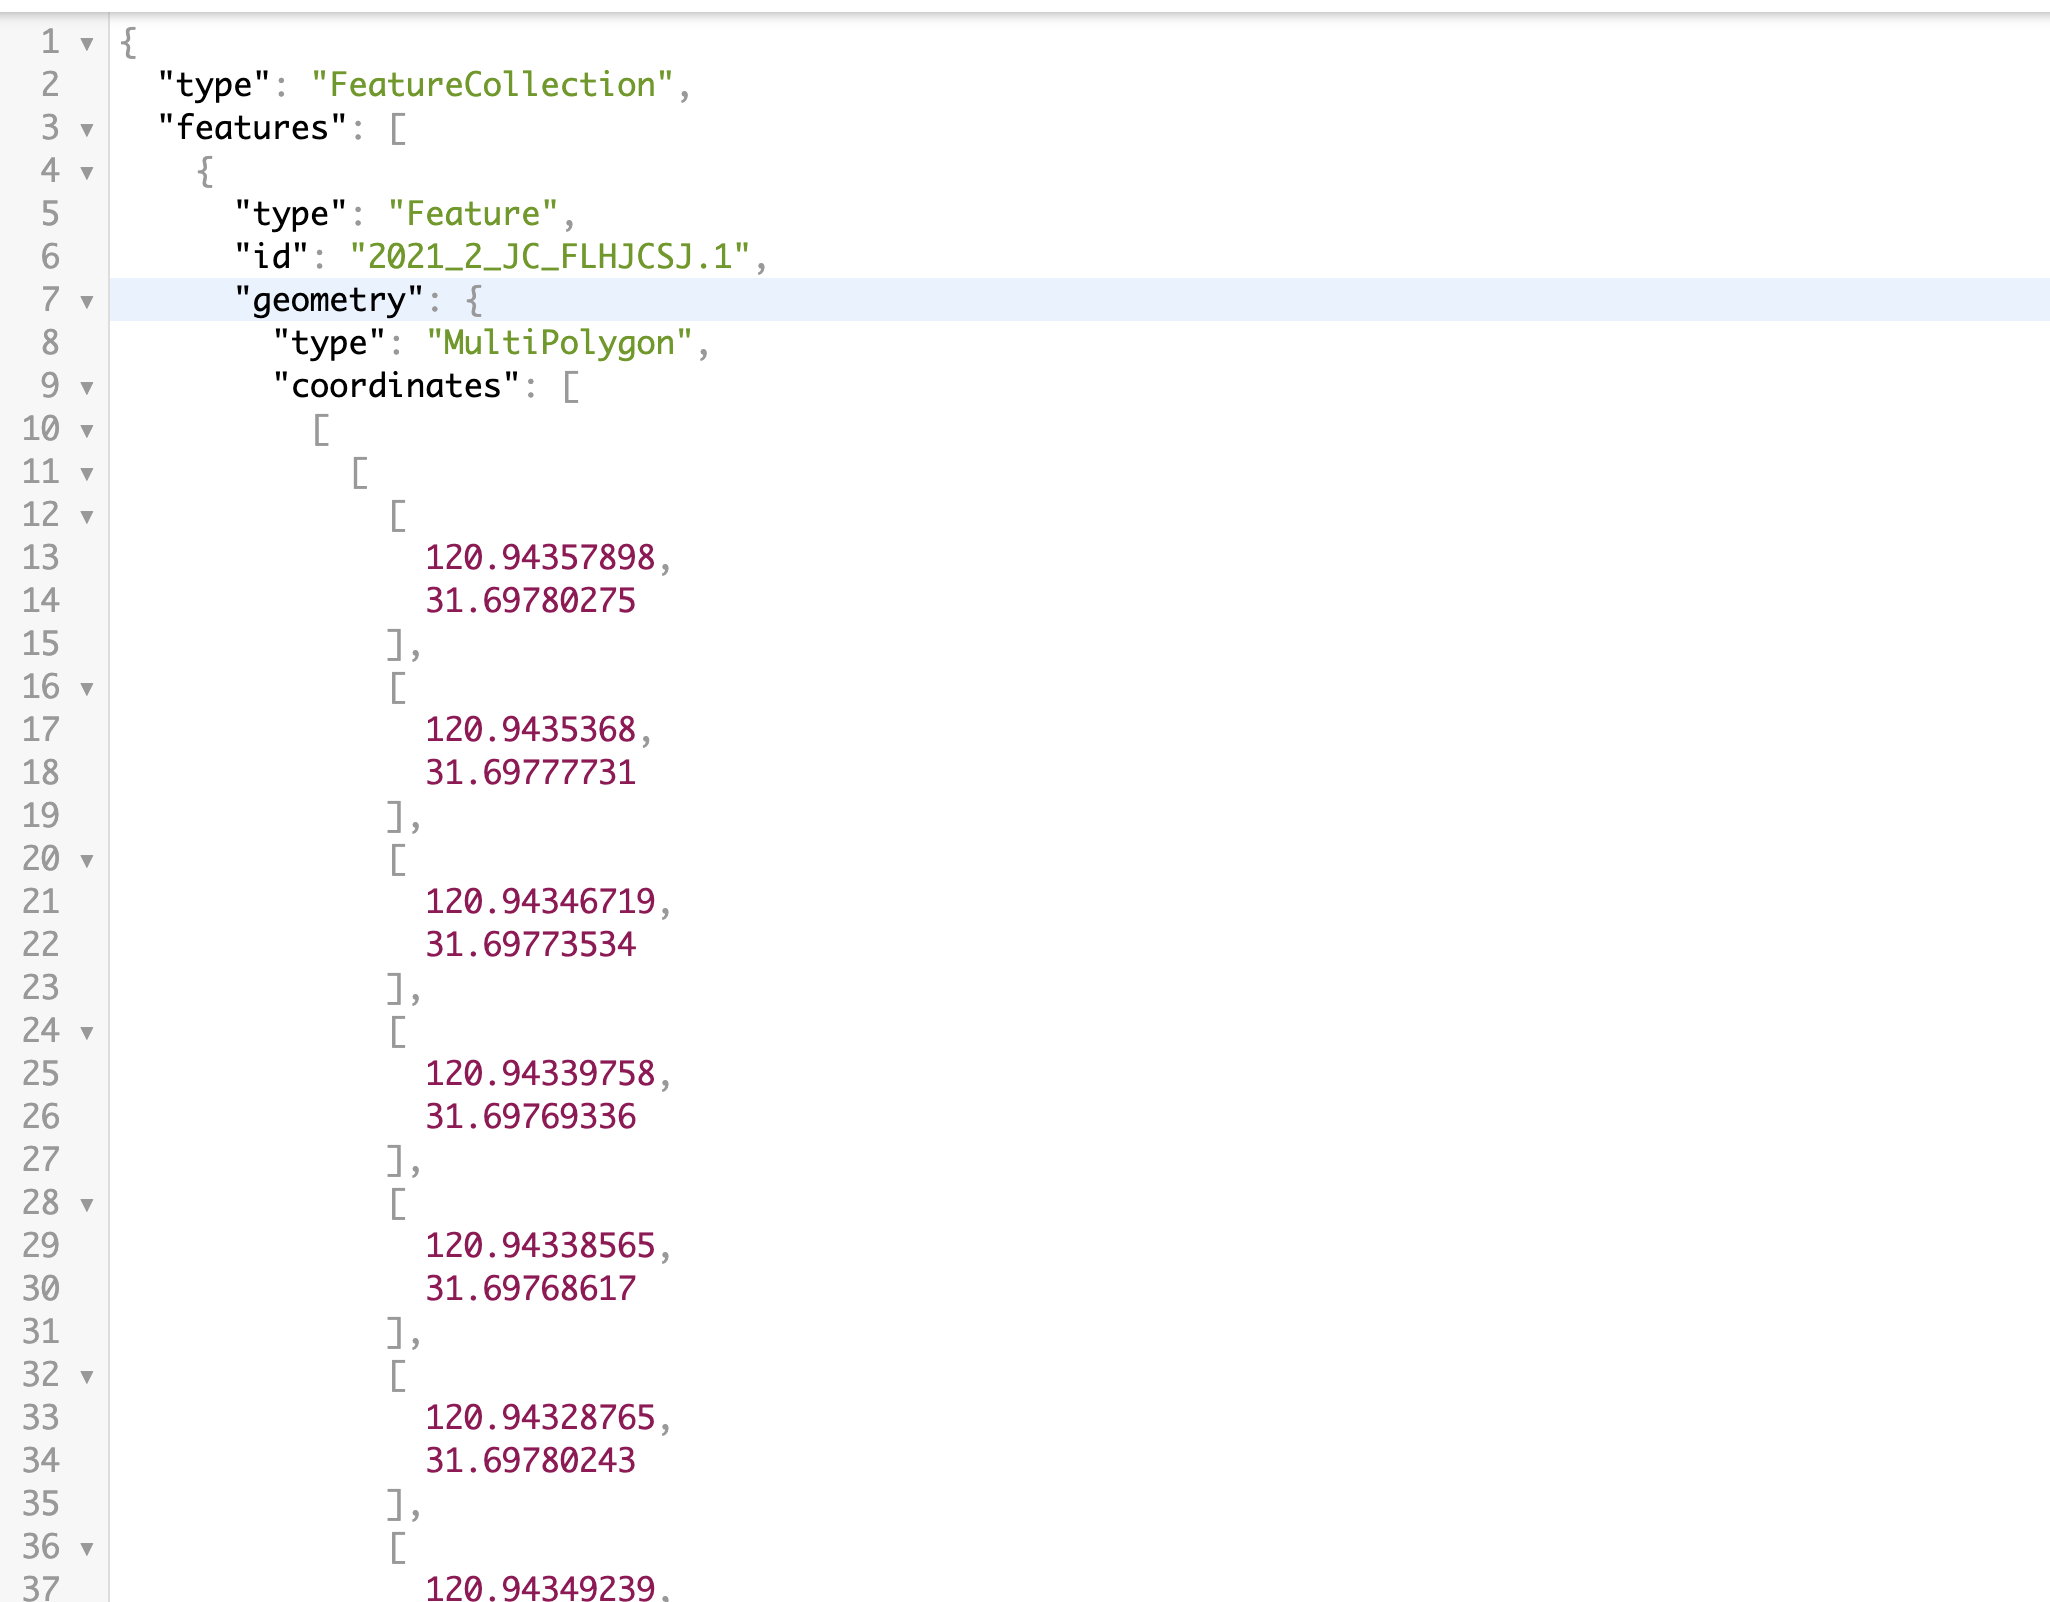Click the "FeatureCollection" string value
The image size is (2050, 1602).
[x=492, y=85]
